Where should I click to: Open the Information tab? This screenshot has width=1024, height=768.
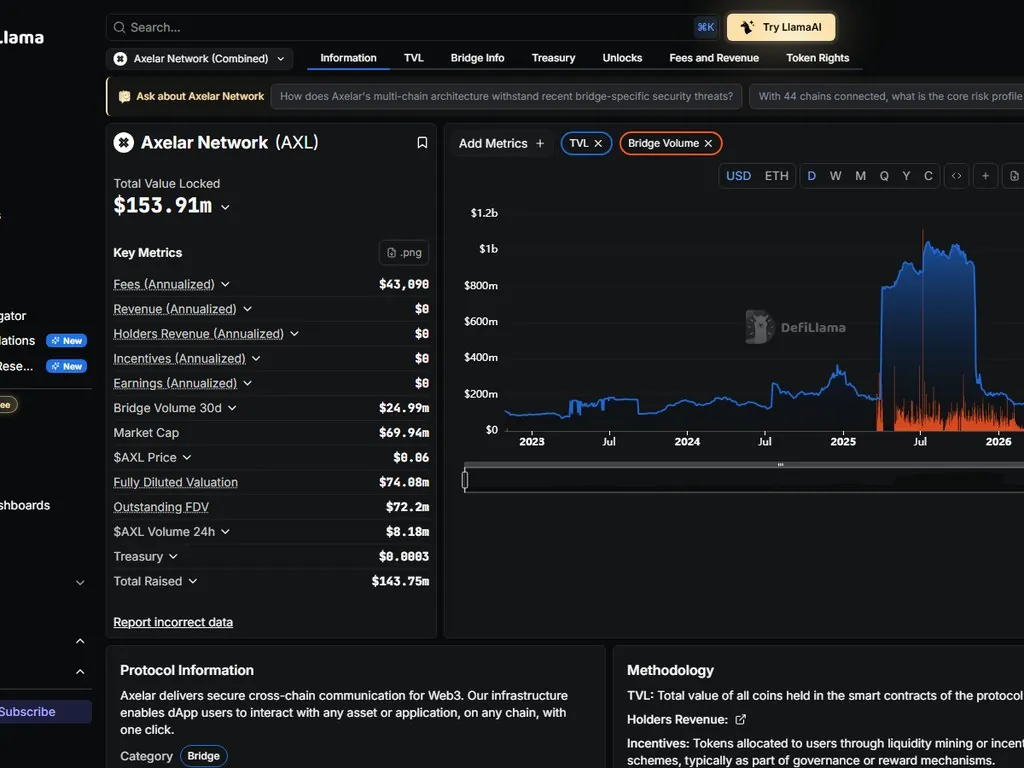348,58
